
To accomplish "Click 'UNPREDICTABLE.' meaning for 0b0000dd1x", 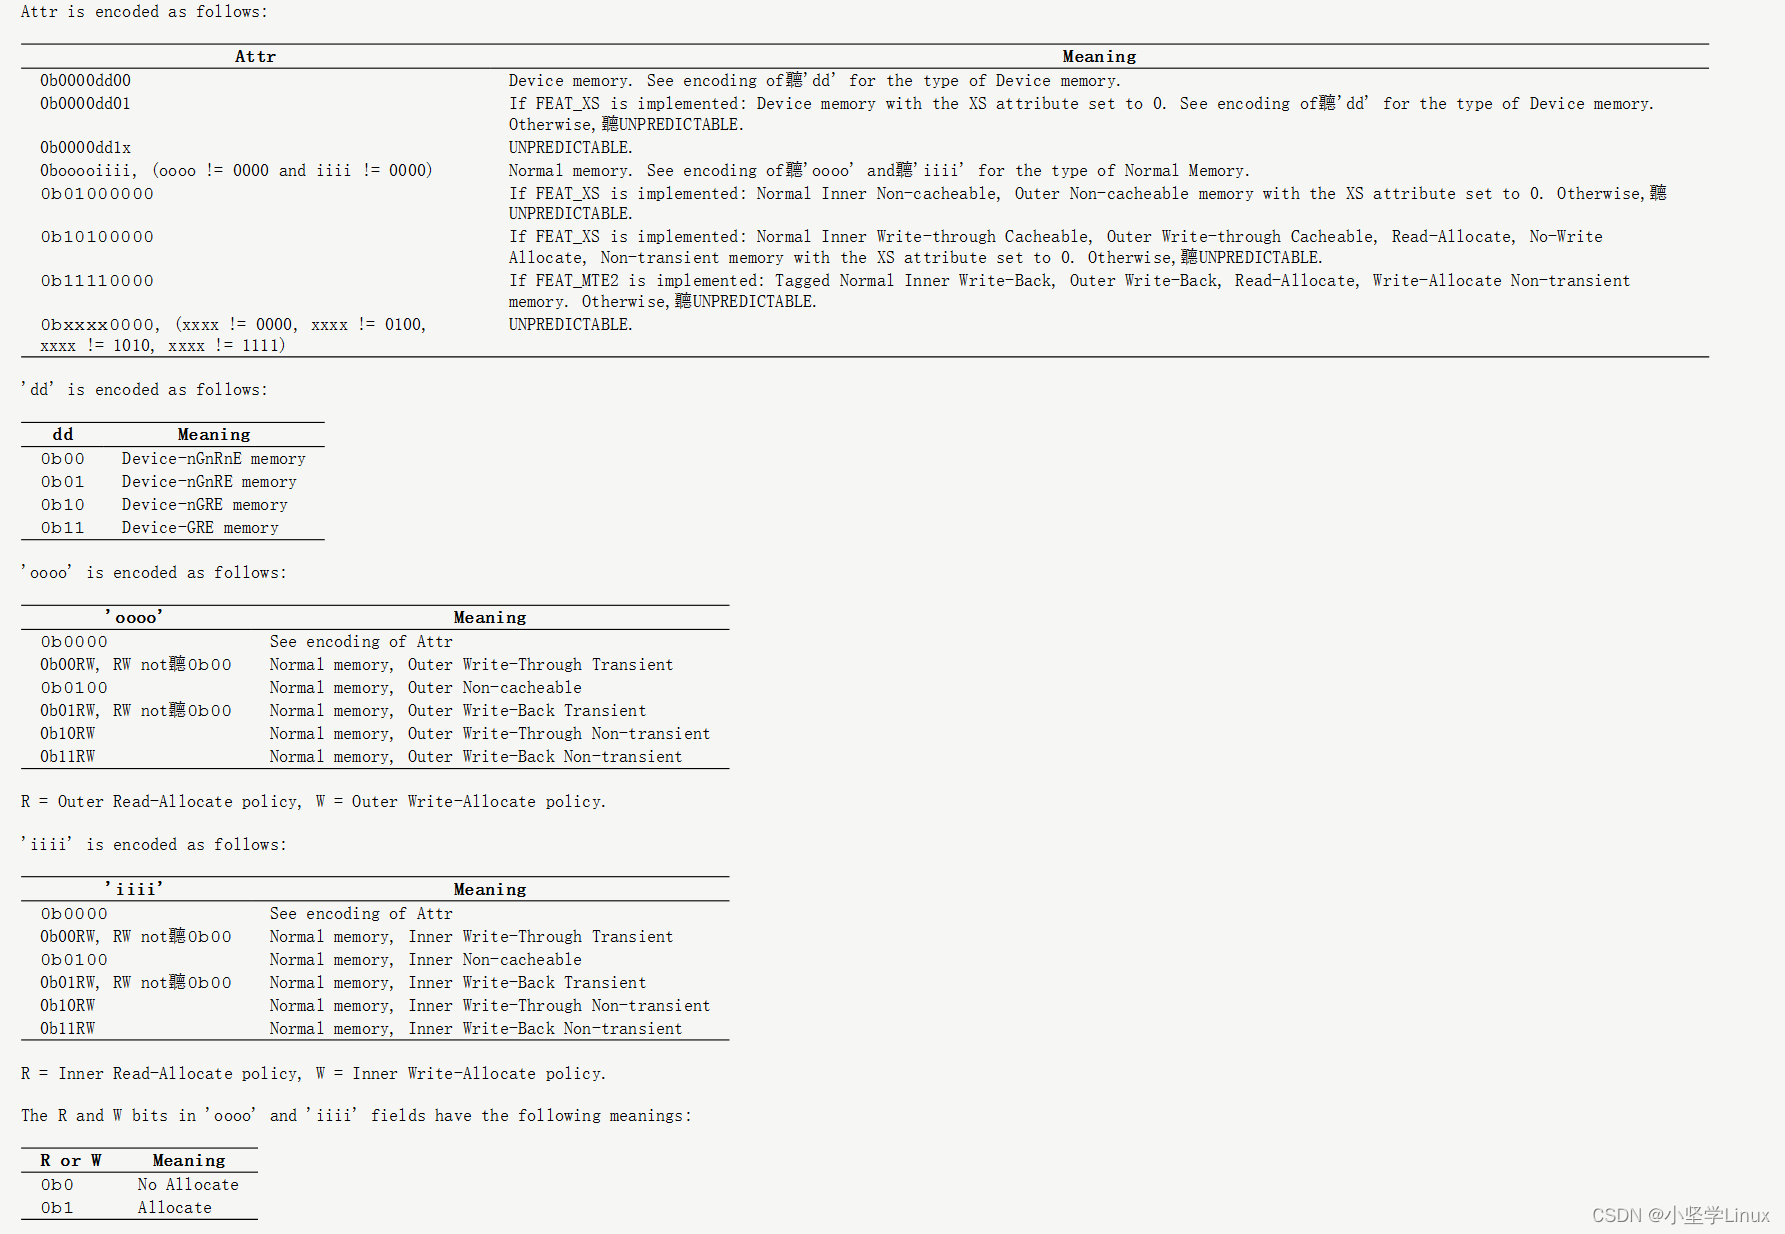I will (570, 148).
